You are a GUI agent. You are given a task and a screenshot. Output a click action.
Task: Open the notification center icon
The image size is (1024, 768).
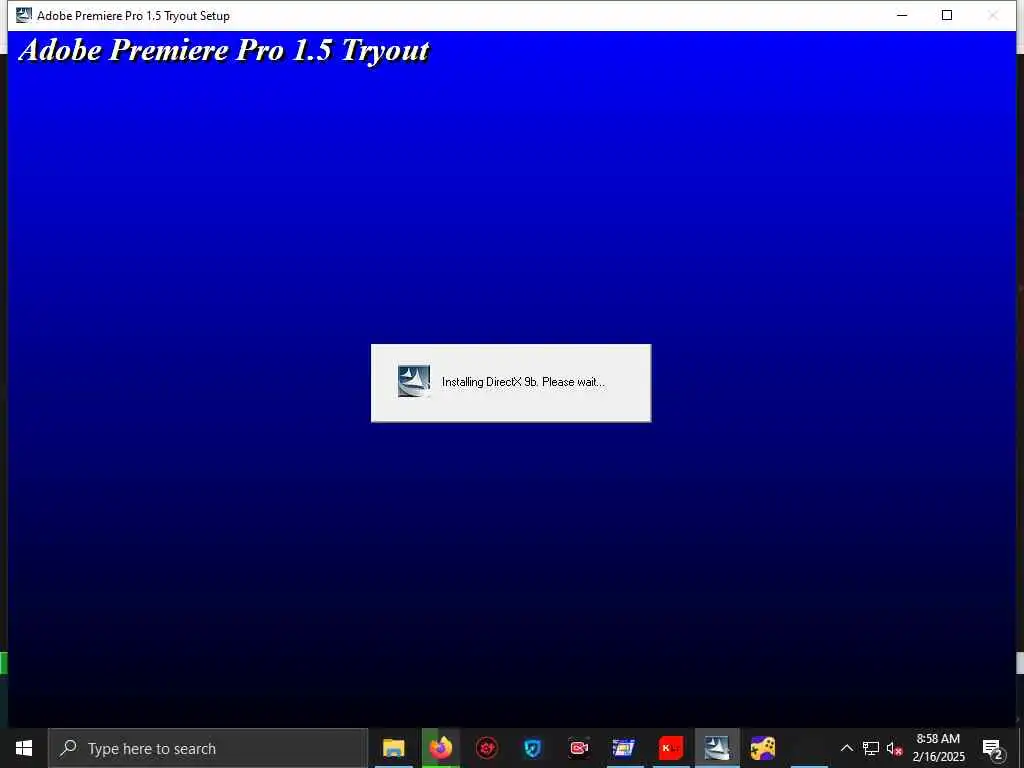coord(993,748)
